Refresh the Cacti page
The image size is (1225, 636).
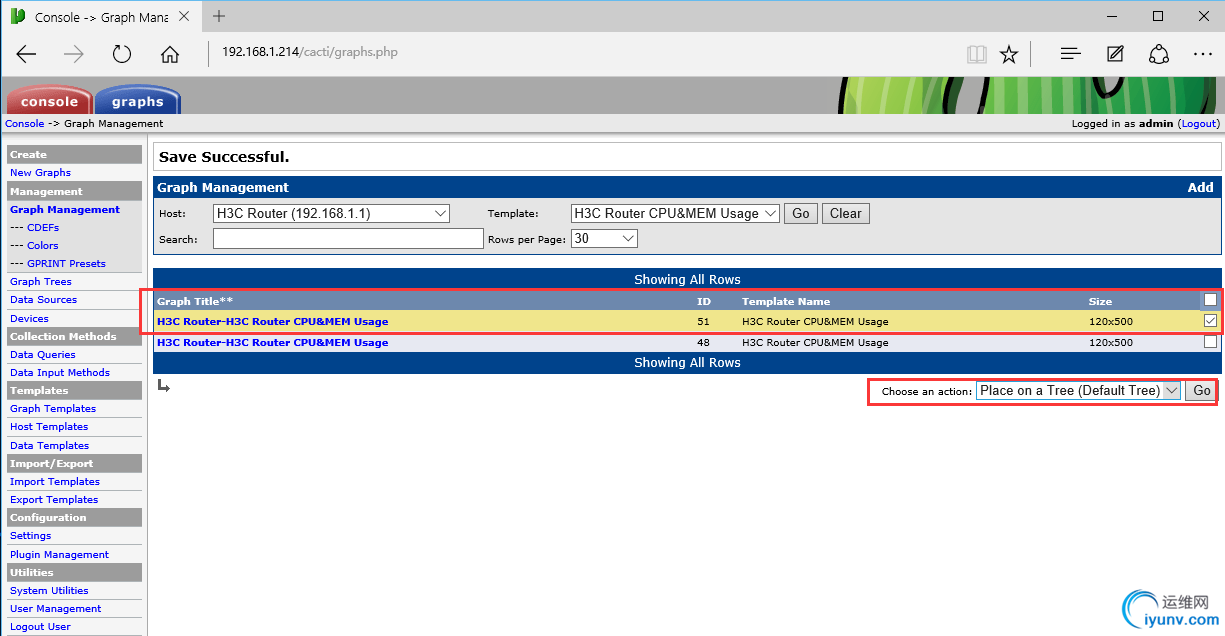click(122, 54)
